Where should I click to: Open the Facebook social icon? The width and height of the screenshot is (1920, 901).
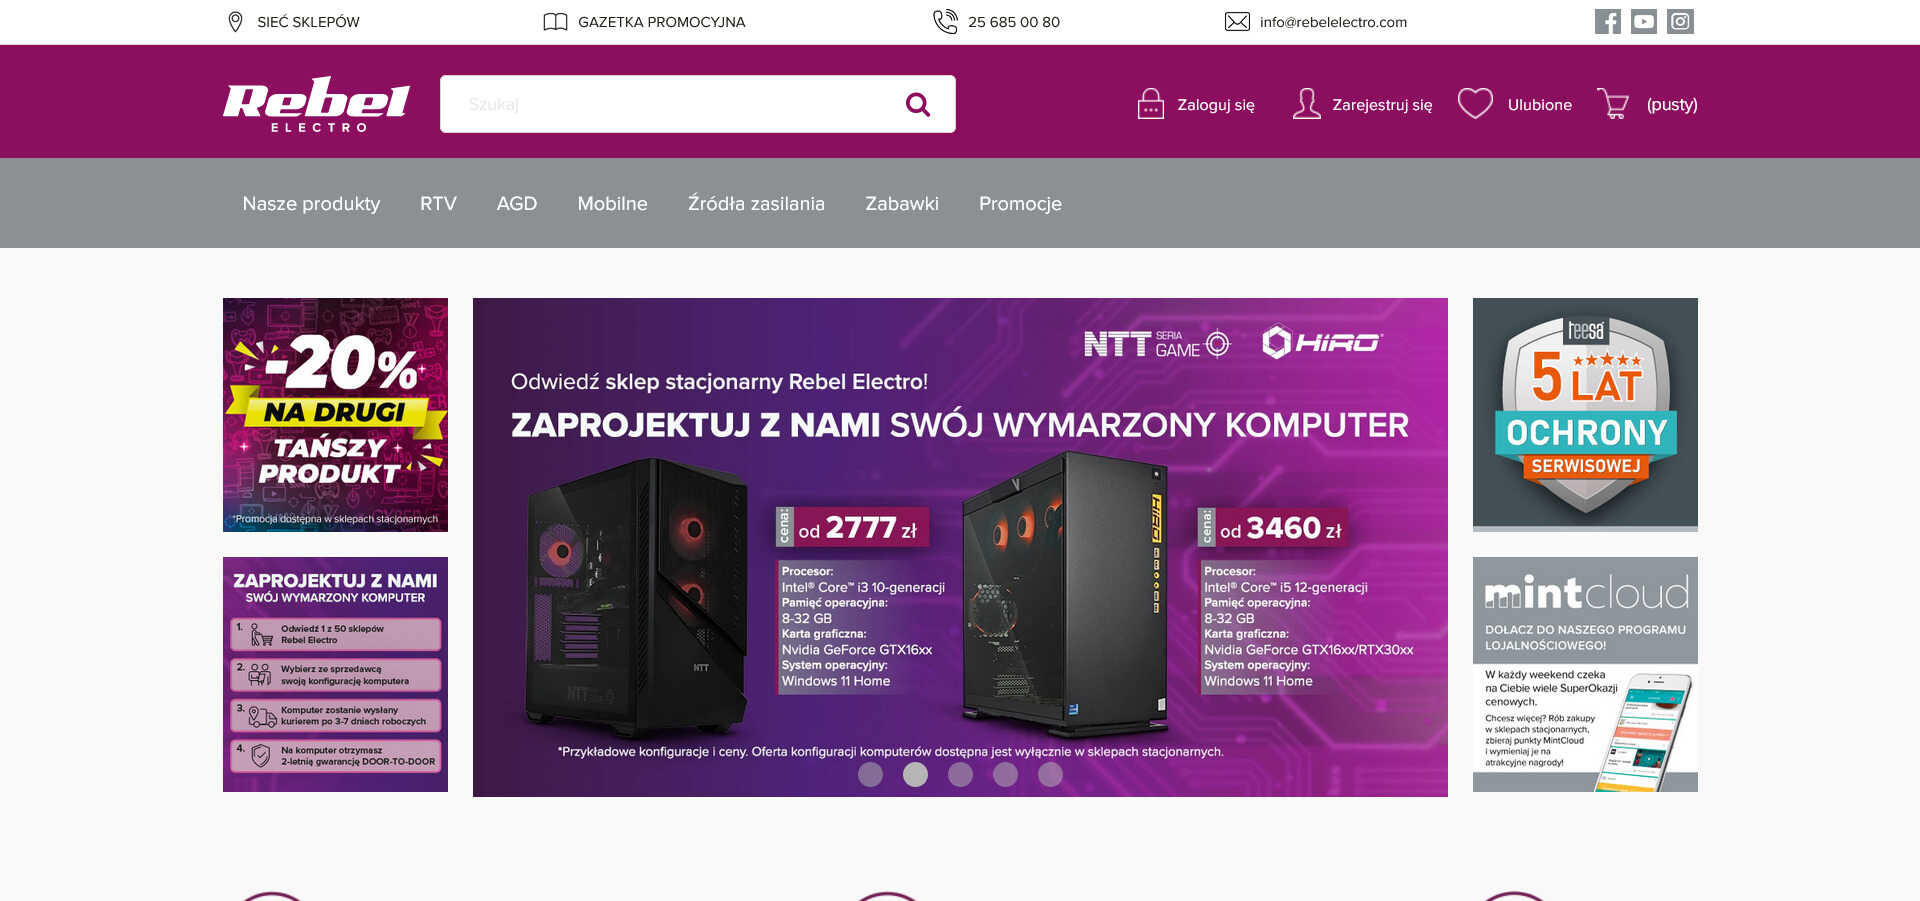1607,21
